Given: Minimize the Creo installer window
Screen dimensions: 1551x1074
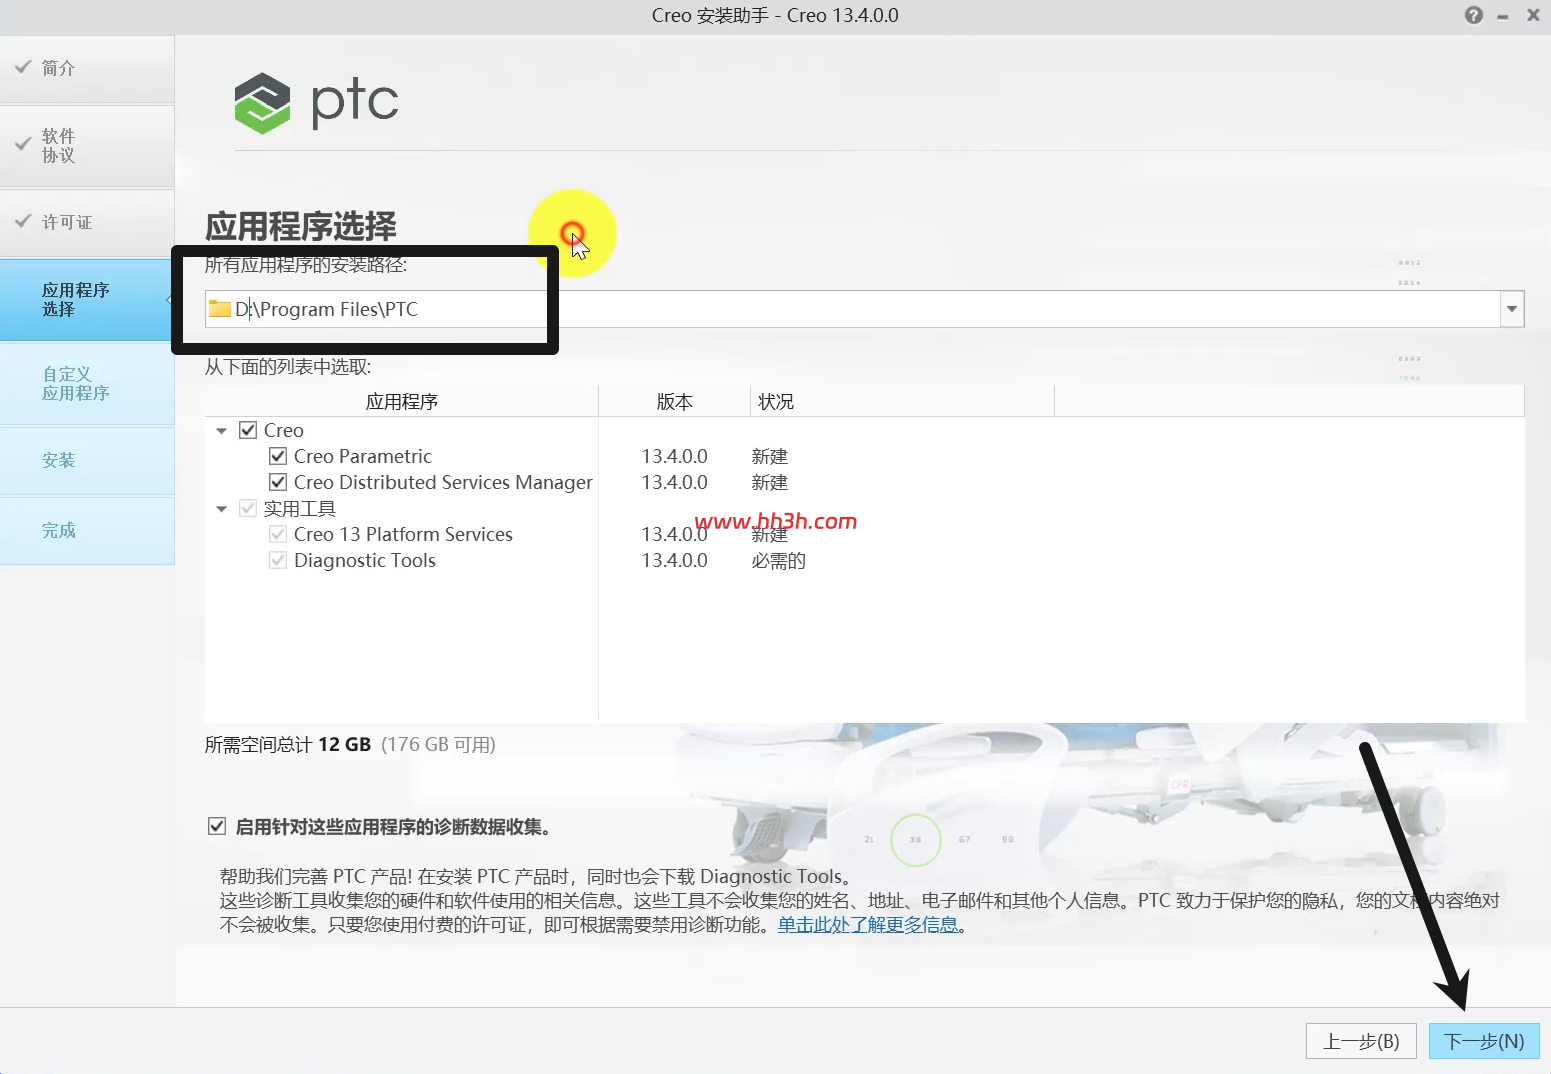Looking at the screenshot, I should pos(1502,16).
